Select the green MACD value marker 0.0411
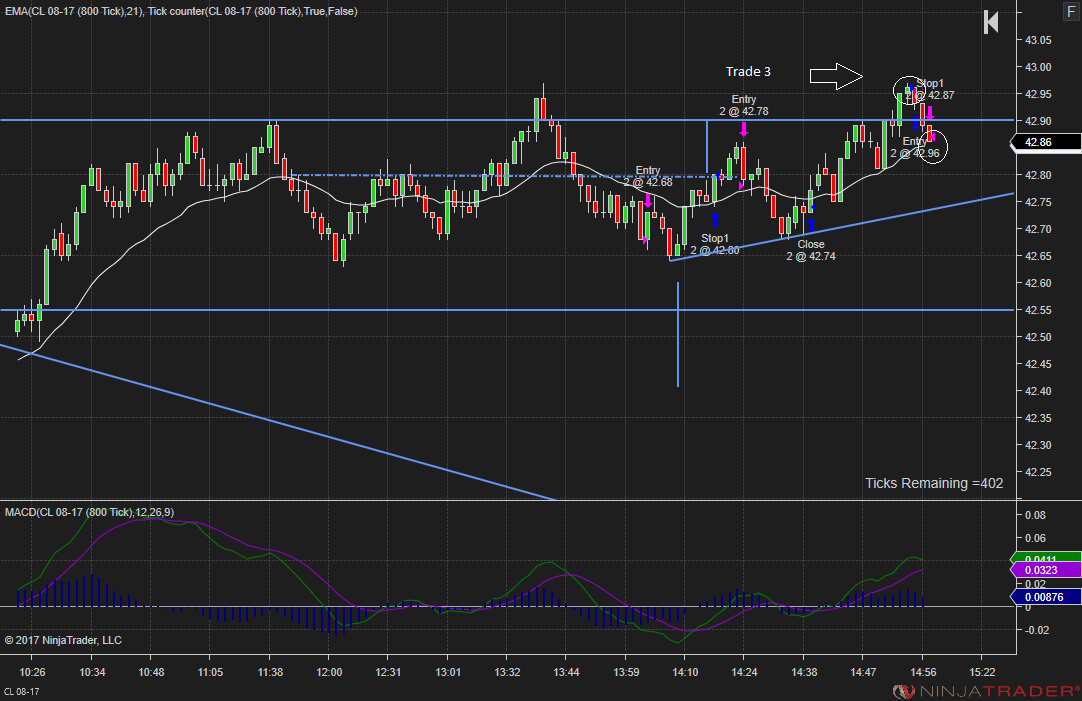The width and height of the screenshot is (1082, 701). coord(1046,557)
